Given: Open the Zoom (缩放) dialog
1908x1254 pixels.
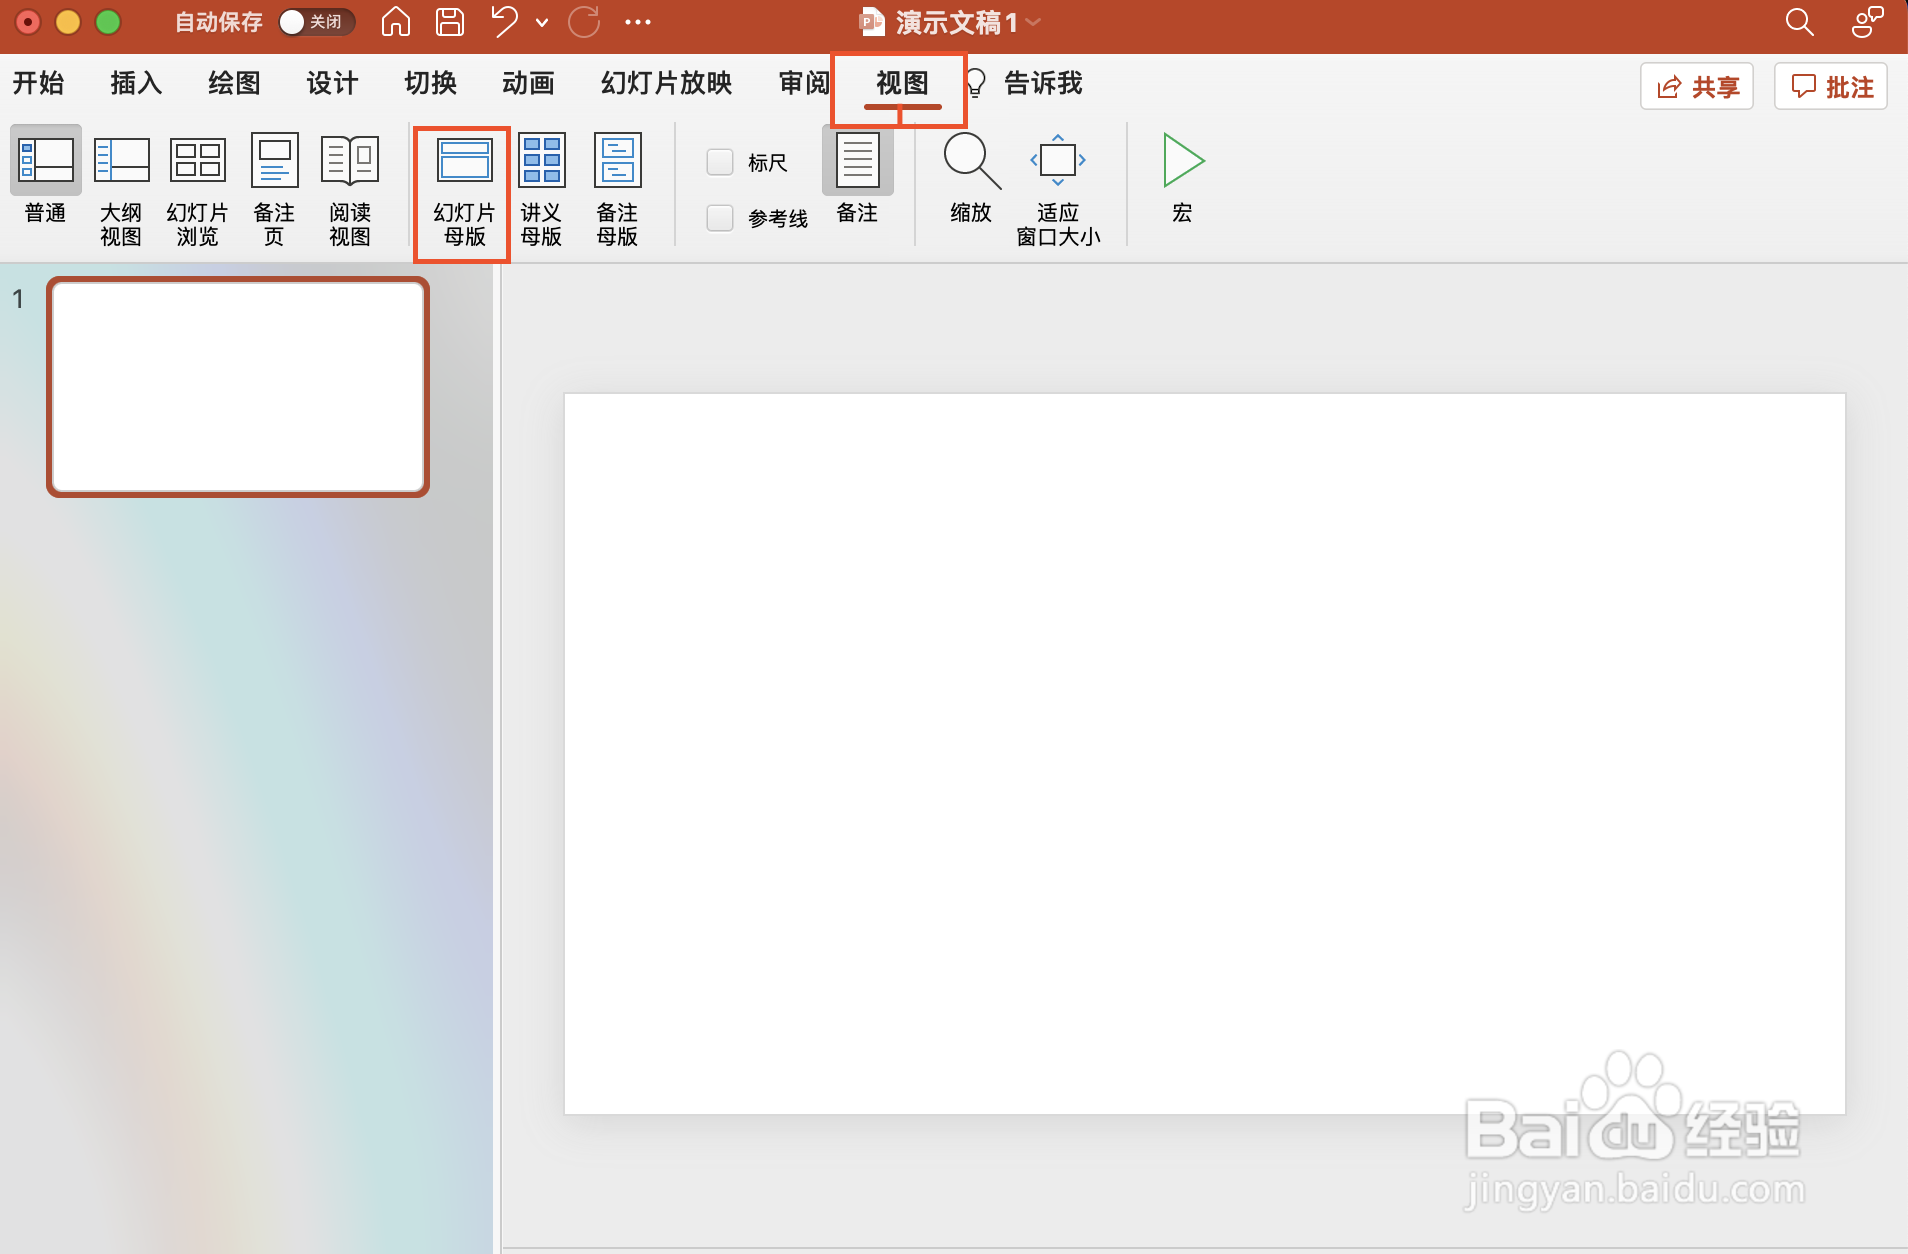Looking at the screenshot, I should tap(971, 178).
